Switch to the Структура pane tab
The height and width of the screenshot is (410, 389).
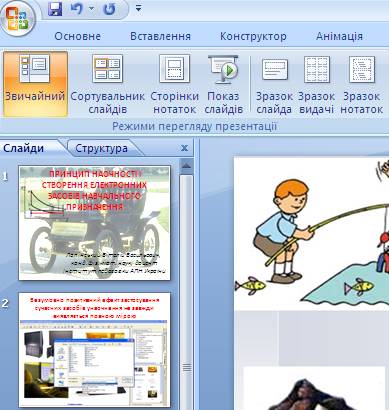click(x=101, y=148)
